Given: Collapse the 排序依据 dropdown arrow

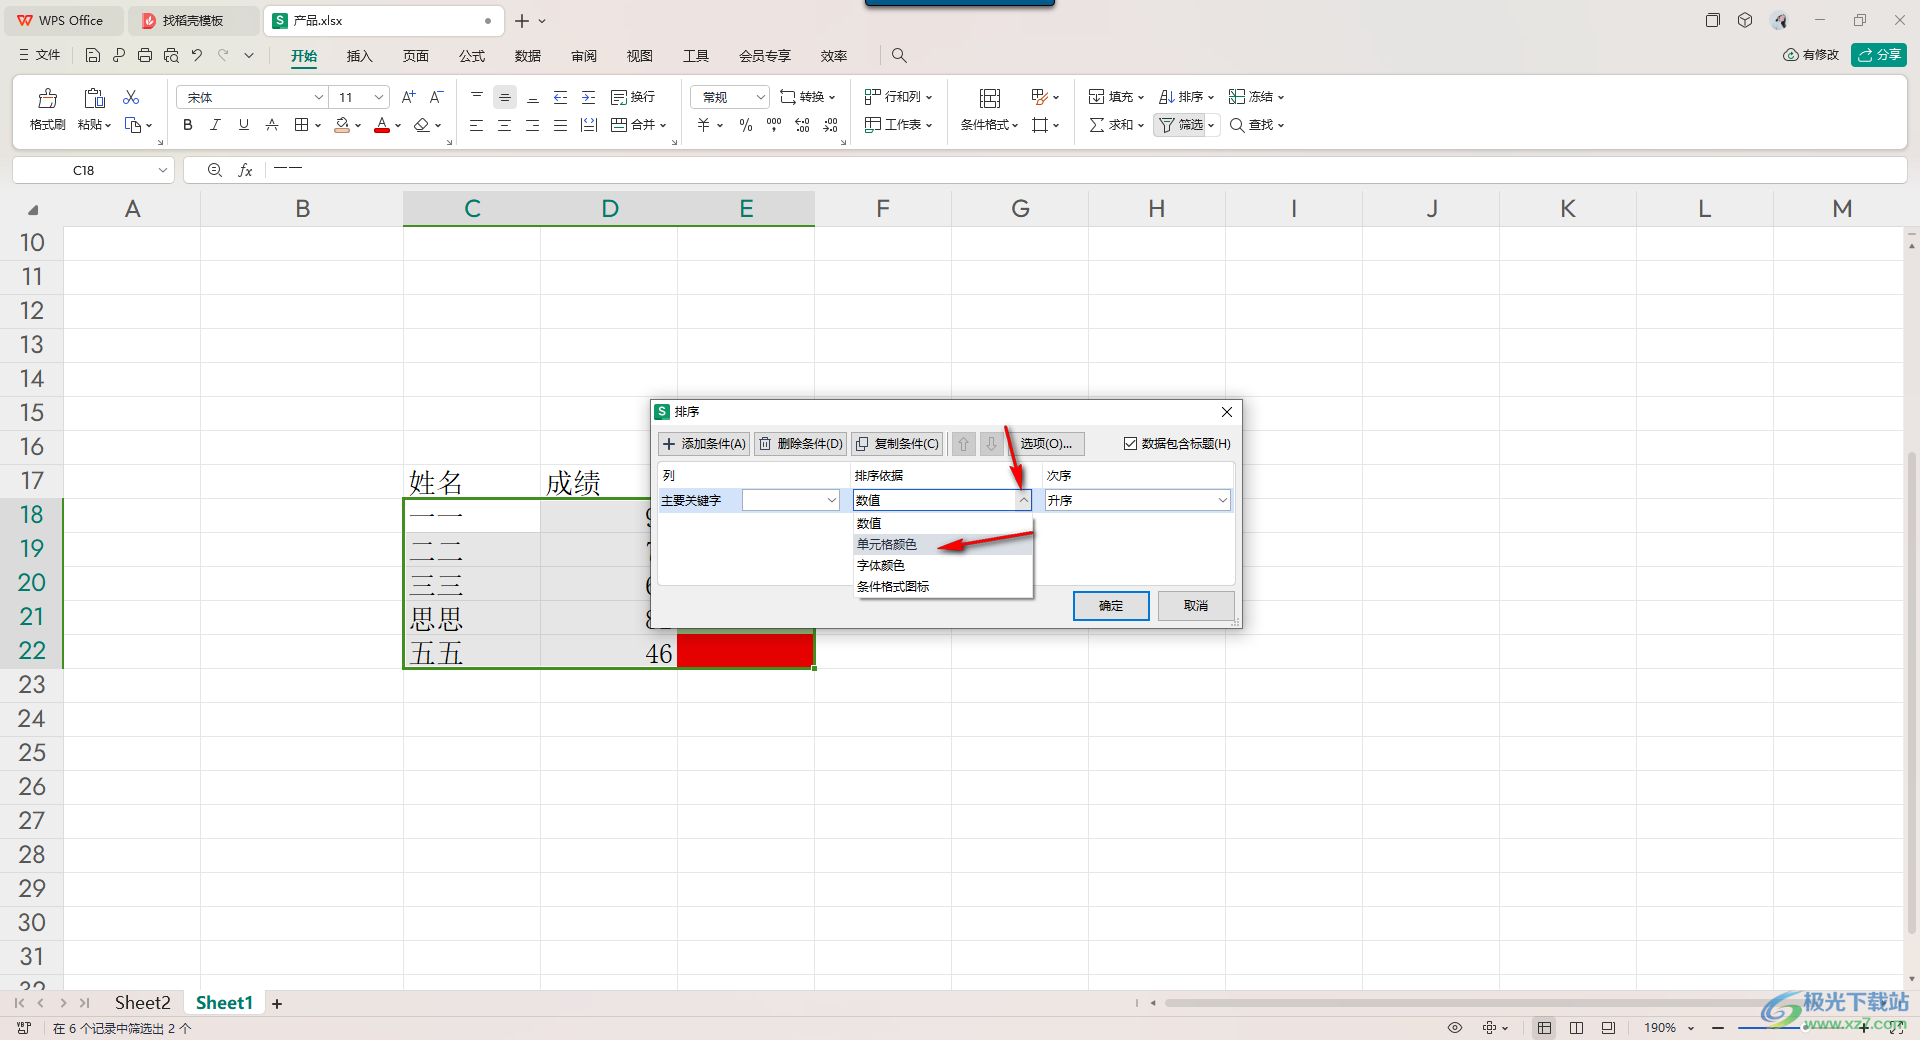Looking at the screenshot, I should 1023,500.
